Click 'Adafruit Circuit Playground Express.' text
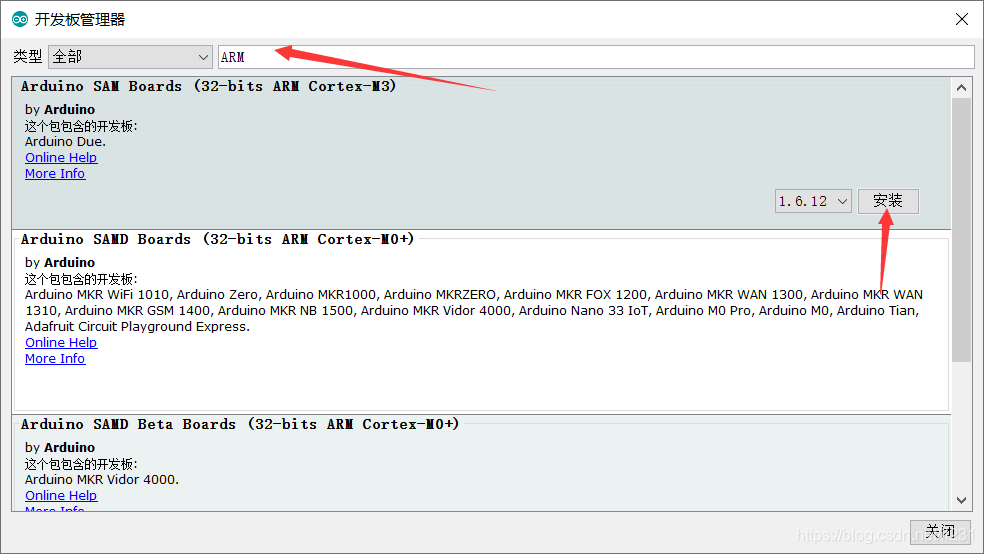 coord(137,327)
